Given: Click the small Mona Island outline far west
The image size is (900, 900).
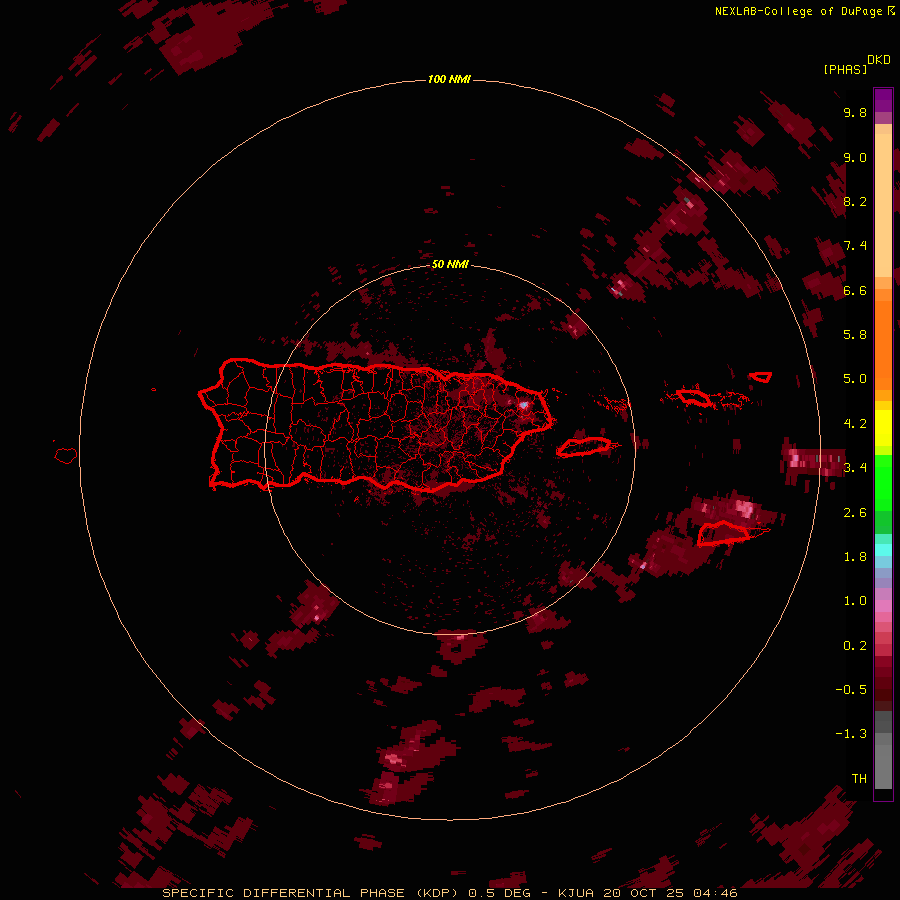Looking at the screenshot, I should tap(66, 456).
